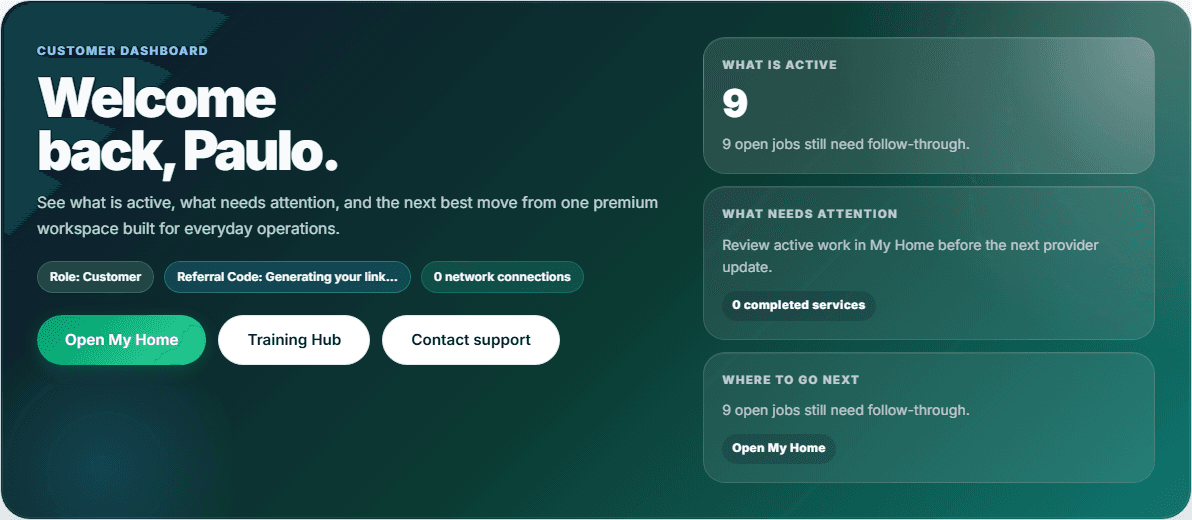1192x520 pixels.
Task: Click the WHAT NEEDS ATTENTION heading
Action: (x=810, y=214)
